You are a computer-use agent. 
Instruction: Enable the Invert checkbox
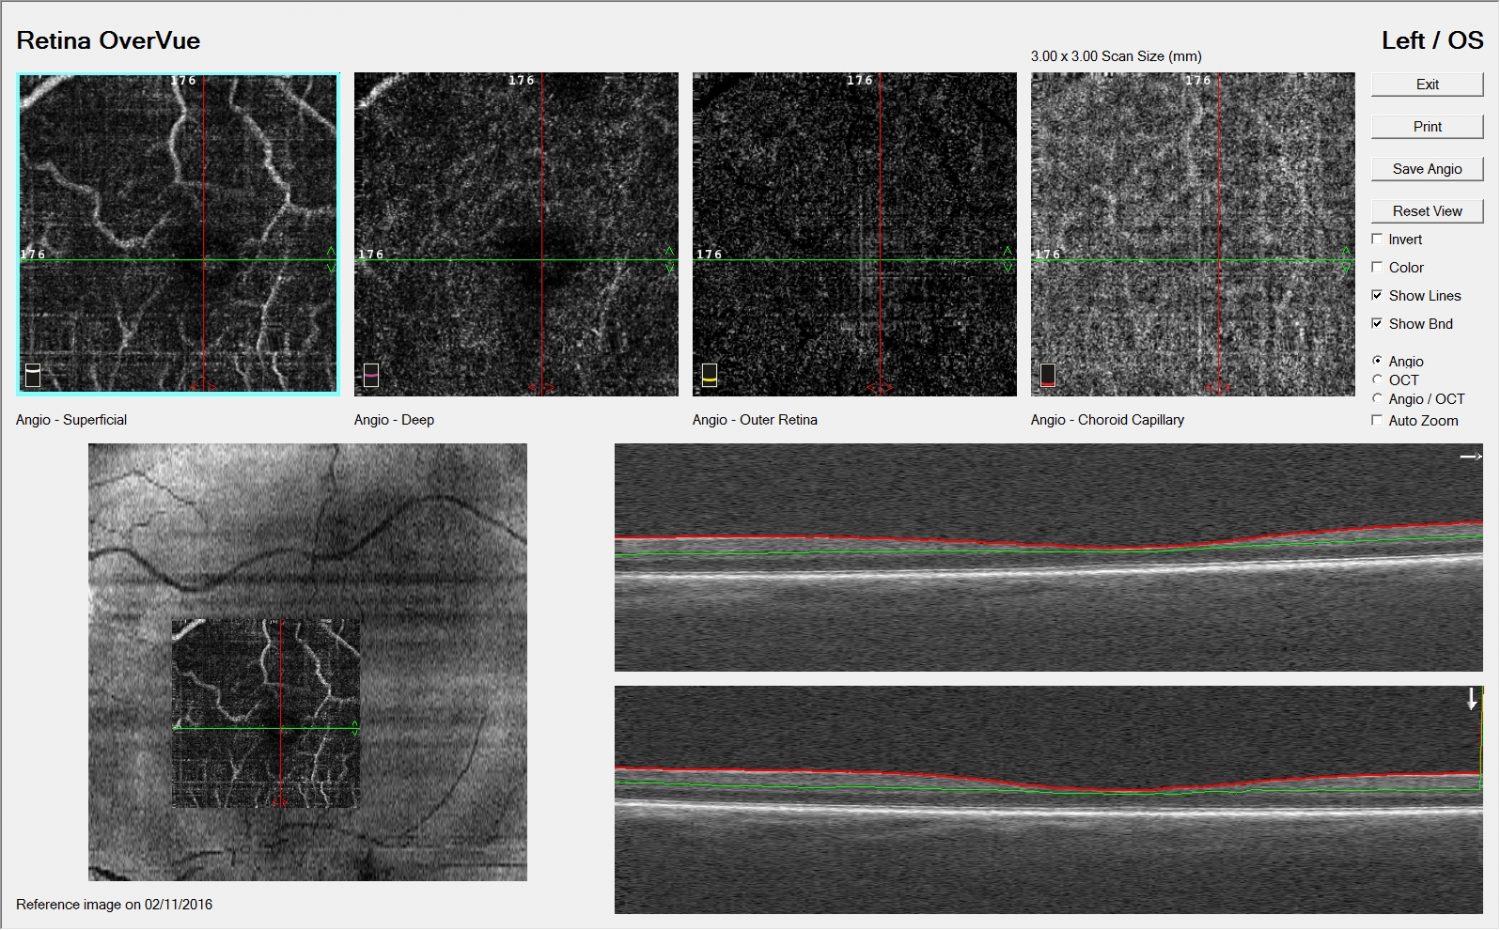1378,239
